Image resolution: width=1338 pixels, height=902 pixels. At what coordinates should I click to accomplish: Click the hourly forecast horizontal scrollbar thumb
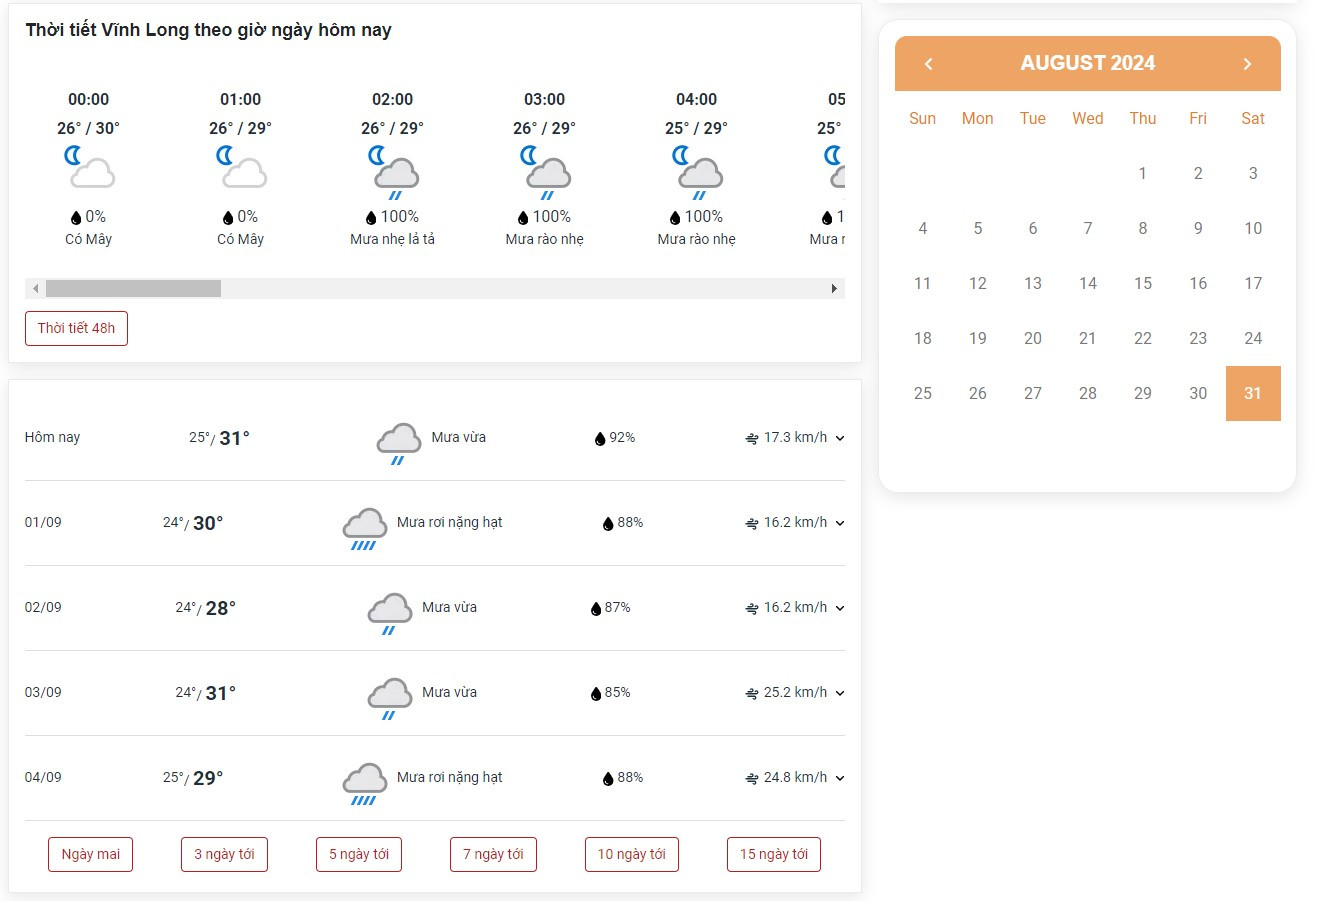133,289
